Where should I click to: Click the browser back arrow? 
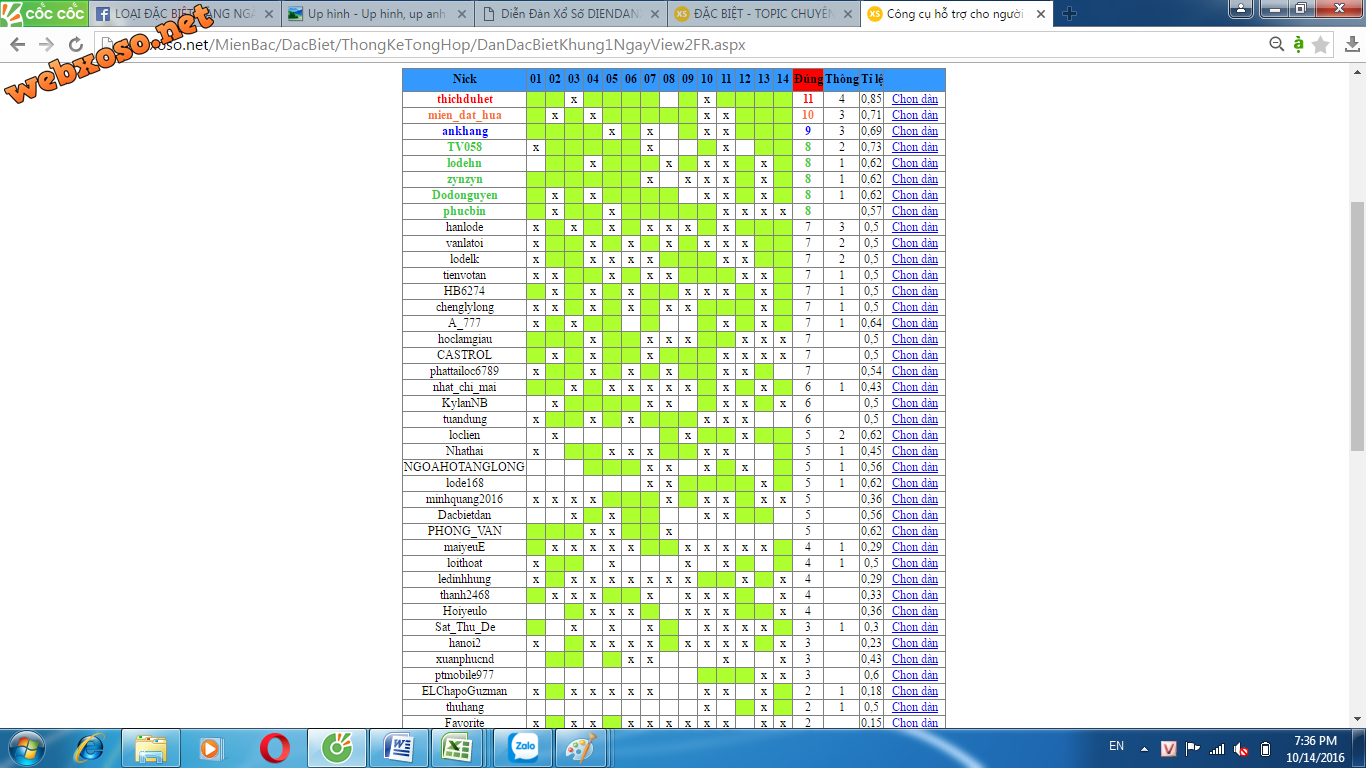pyautogui.click(x=18, y=45)
